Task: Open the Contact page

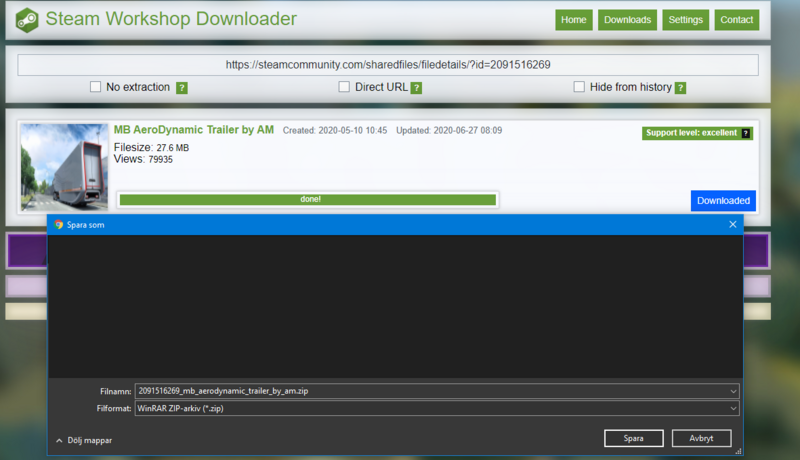Action: click(x=737, y=20)
